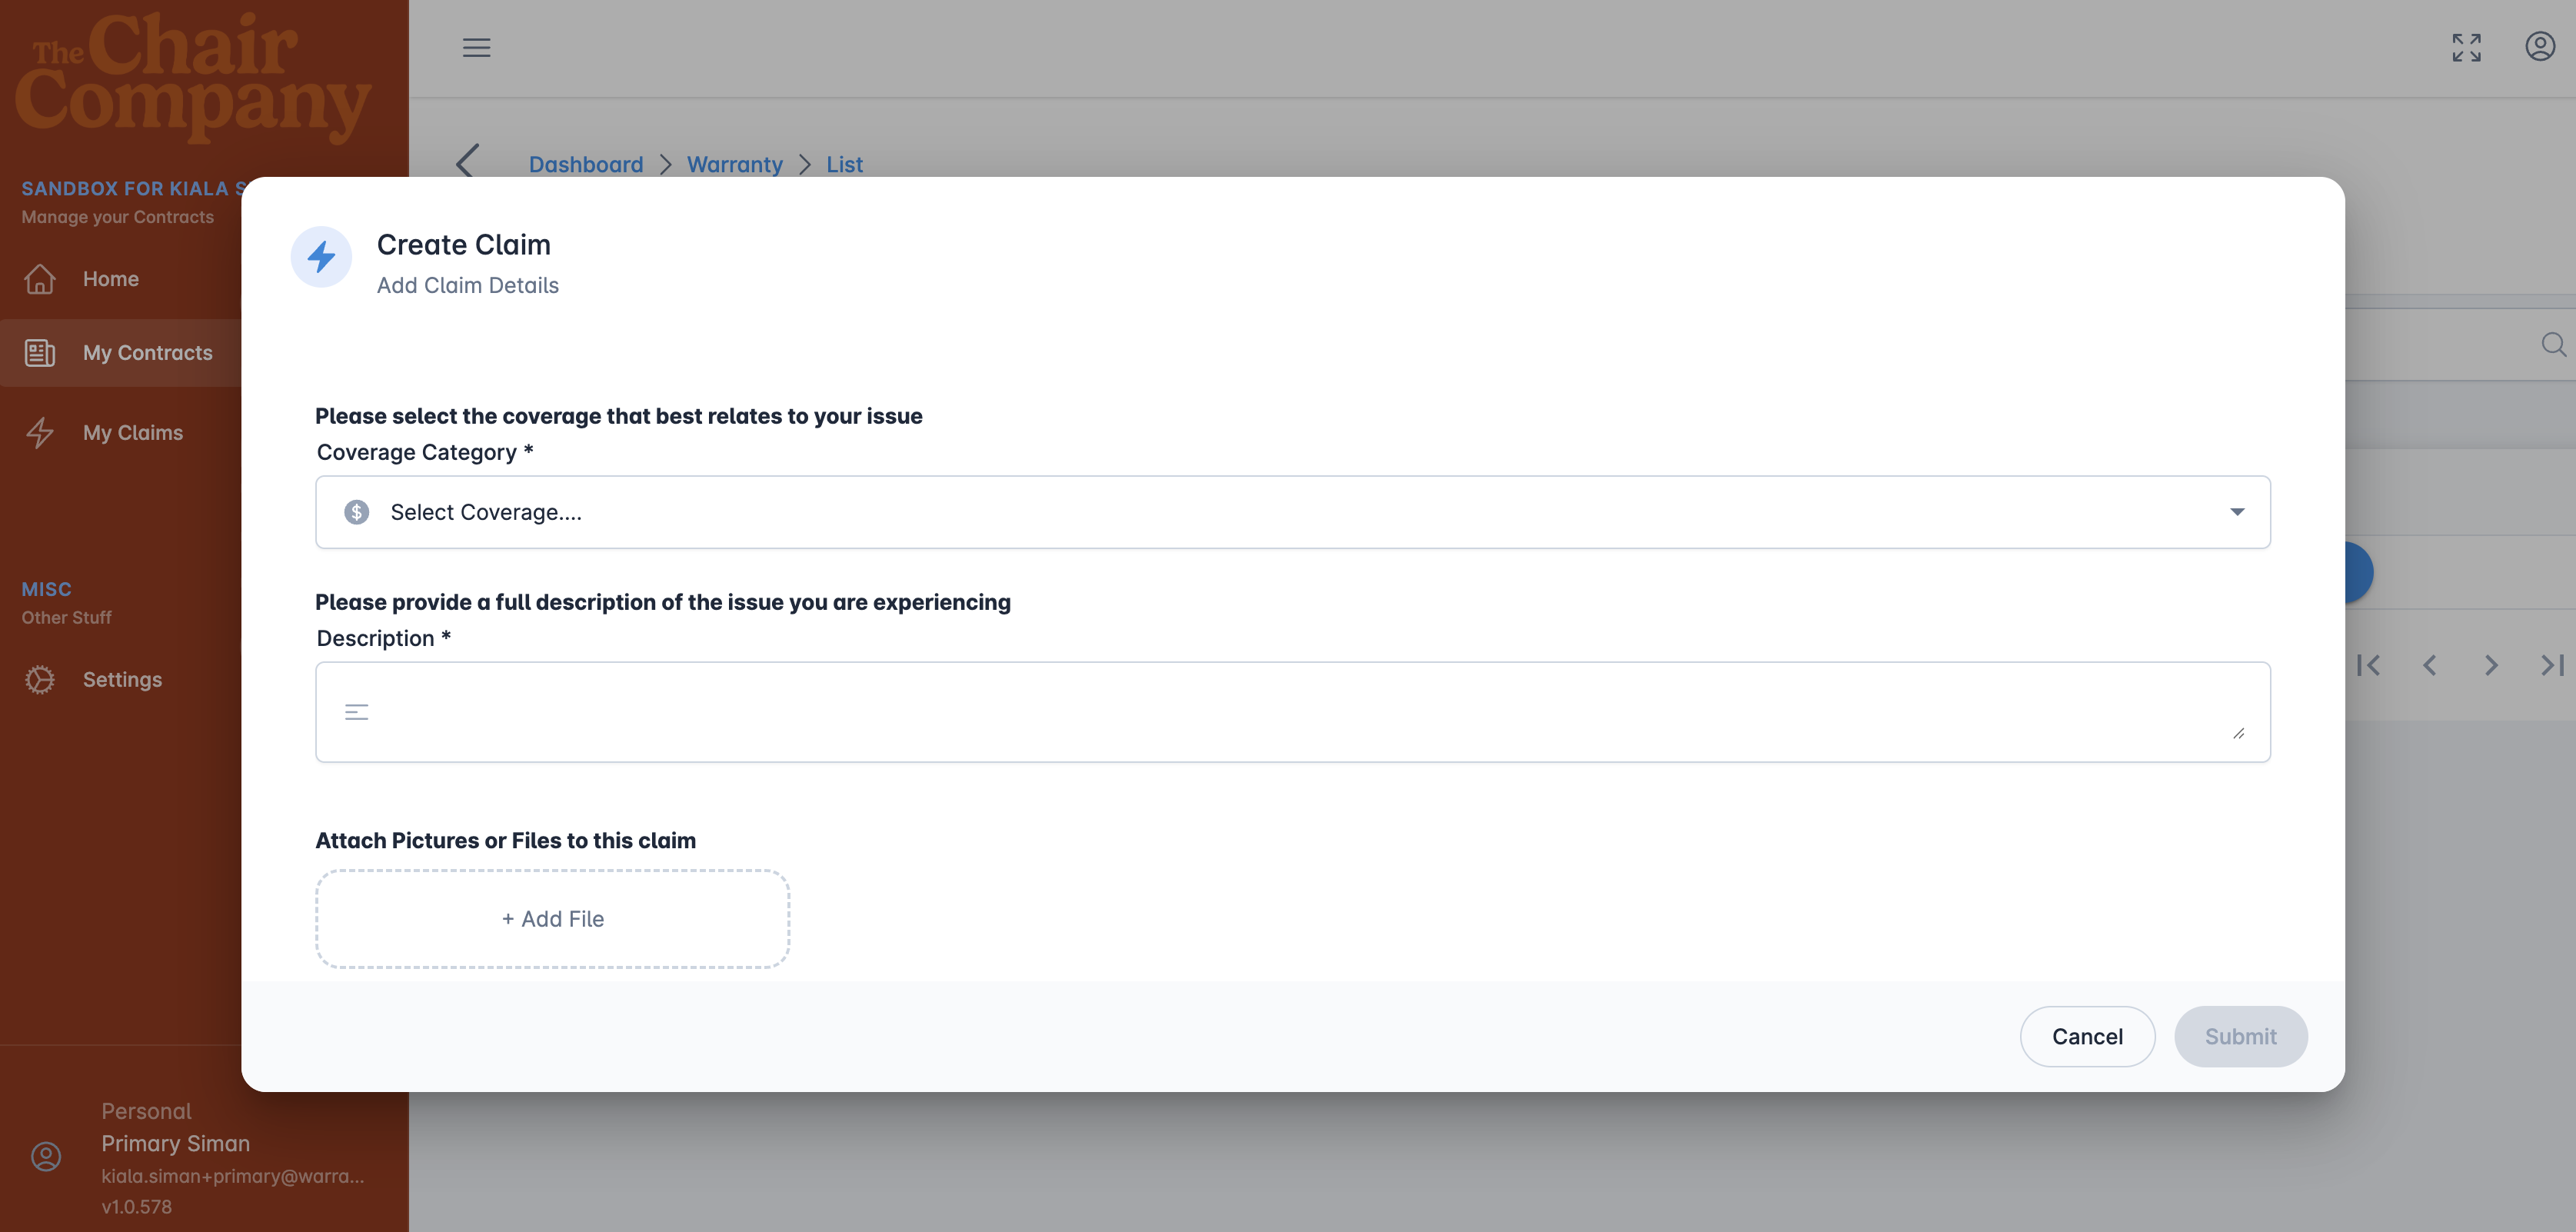Select My Contracts in sidebar
2576x1232 pixels.
147,353
